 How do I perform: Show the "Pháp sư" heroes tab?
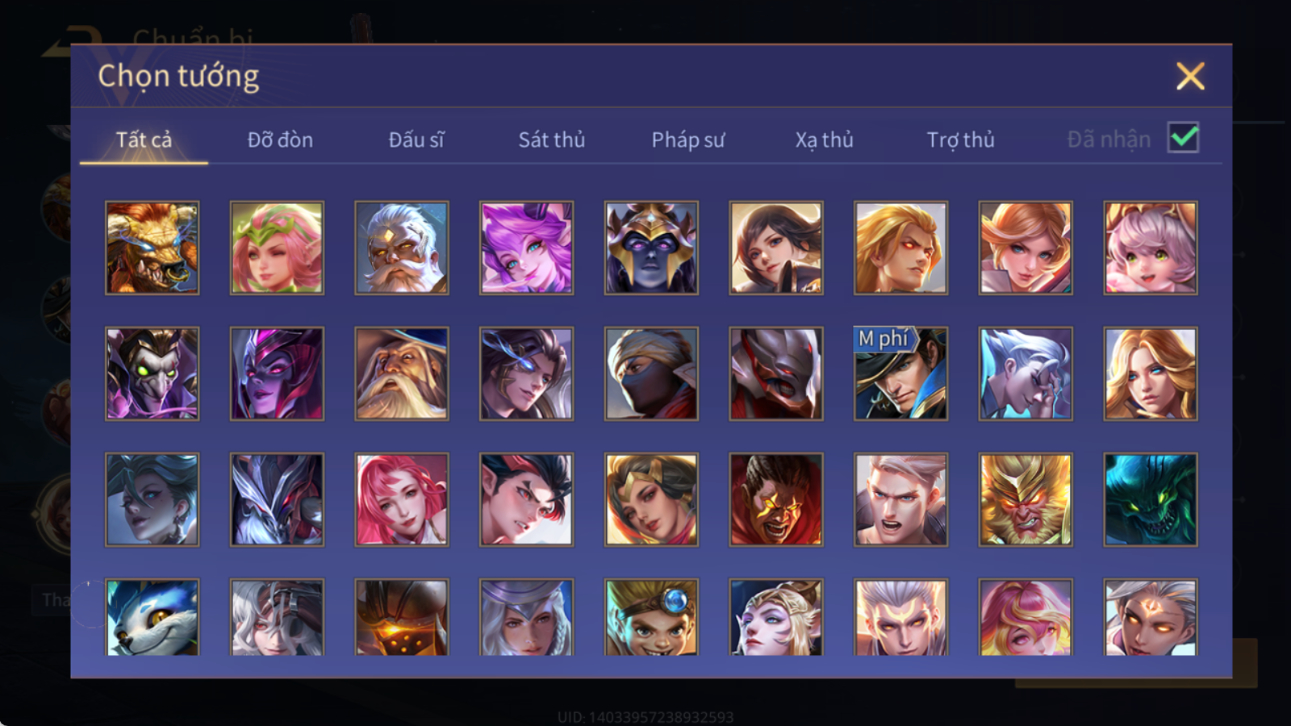688,140
